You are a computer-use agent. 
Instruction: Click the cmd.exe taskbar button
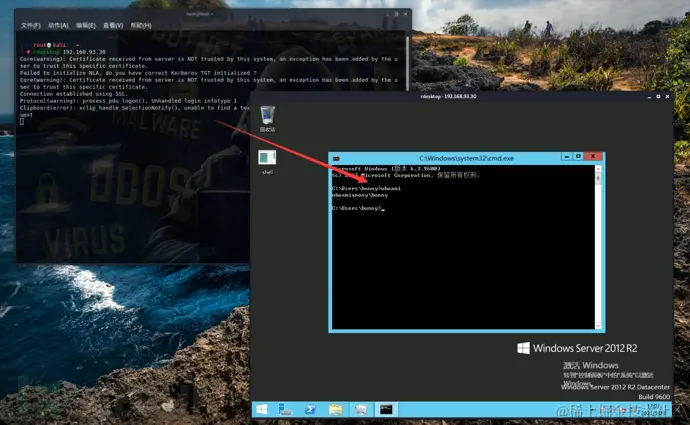coord(386,410)
